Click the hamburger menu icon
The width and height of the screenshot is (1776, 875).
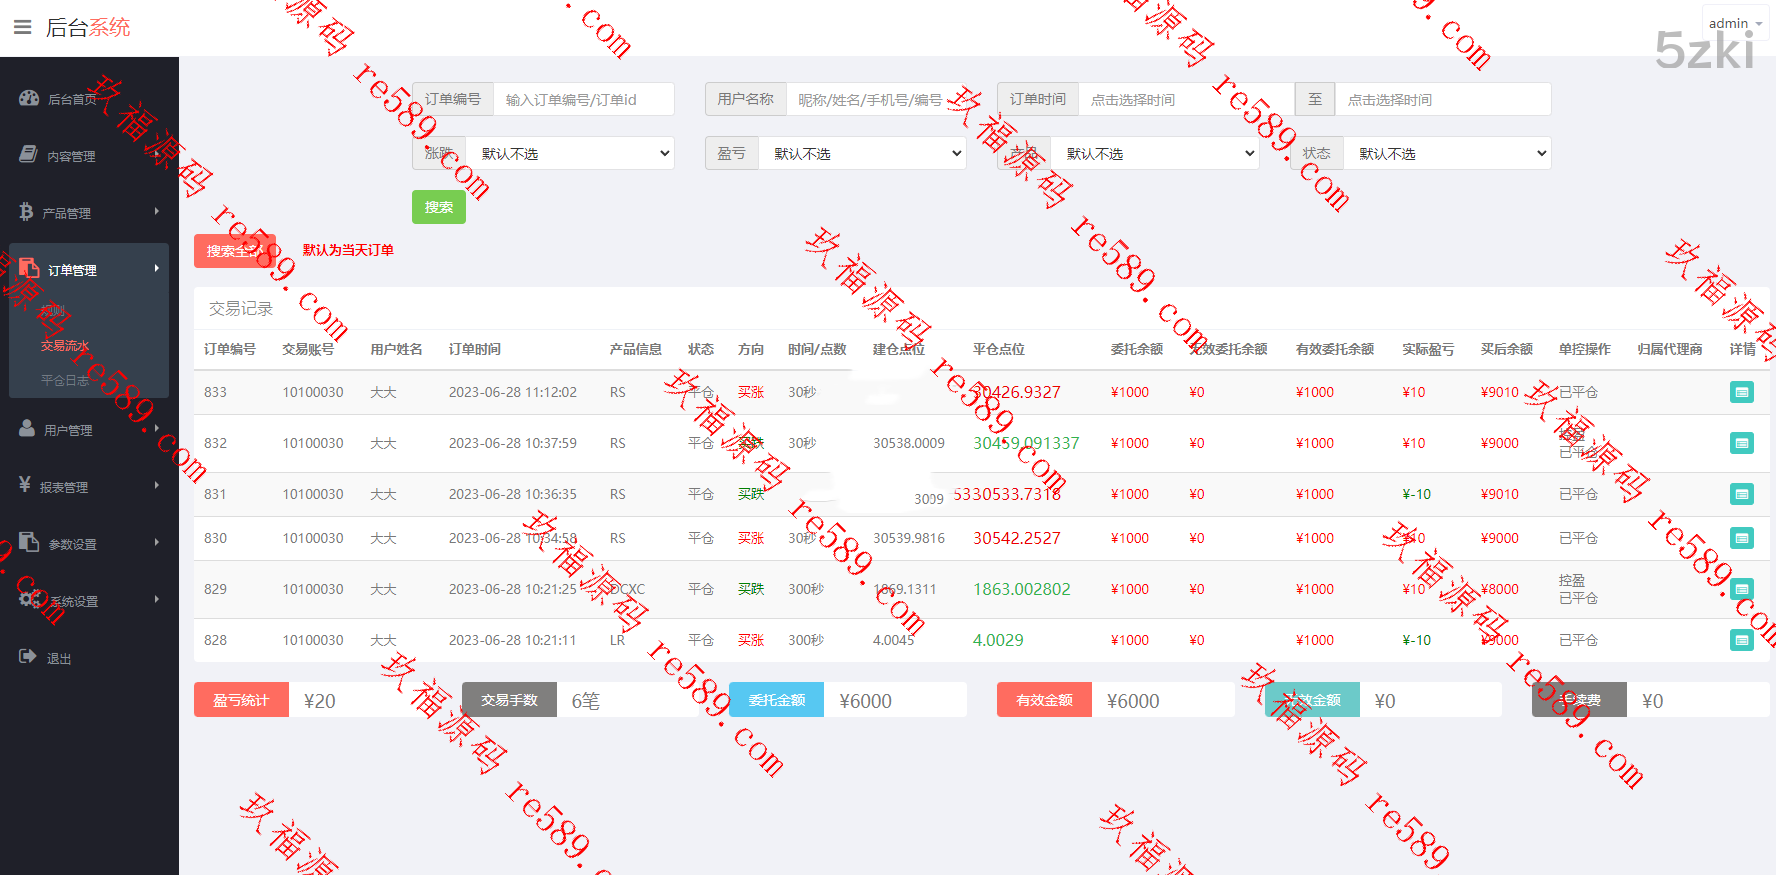click(x=22, y=27)
